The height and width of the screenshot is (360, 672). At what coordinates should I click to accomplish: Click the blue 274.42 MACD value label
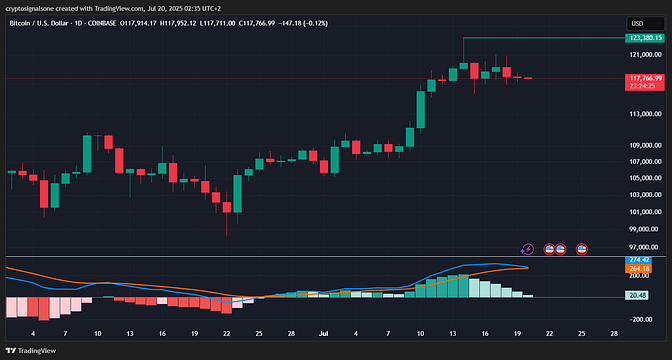638,260
